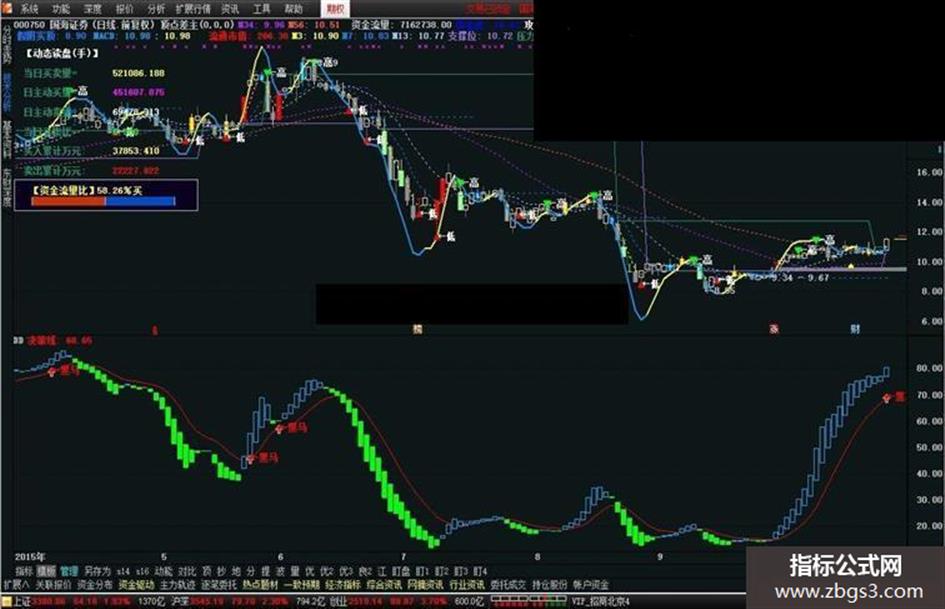This screenshot has width=945, height=609.
Task: Select the 技术分析 sidebar item
Action: coord(7,93)
